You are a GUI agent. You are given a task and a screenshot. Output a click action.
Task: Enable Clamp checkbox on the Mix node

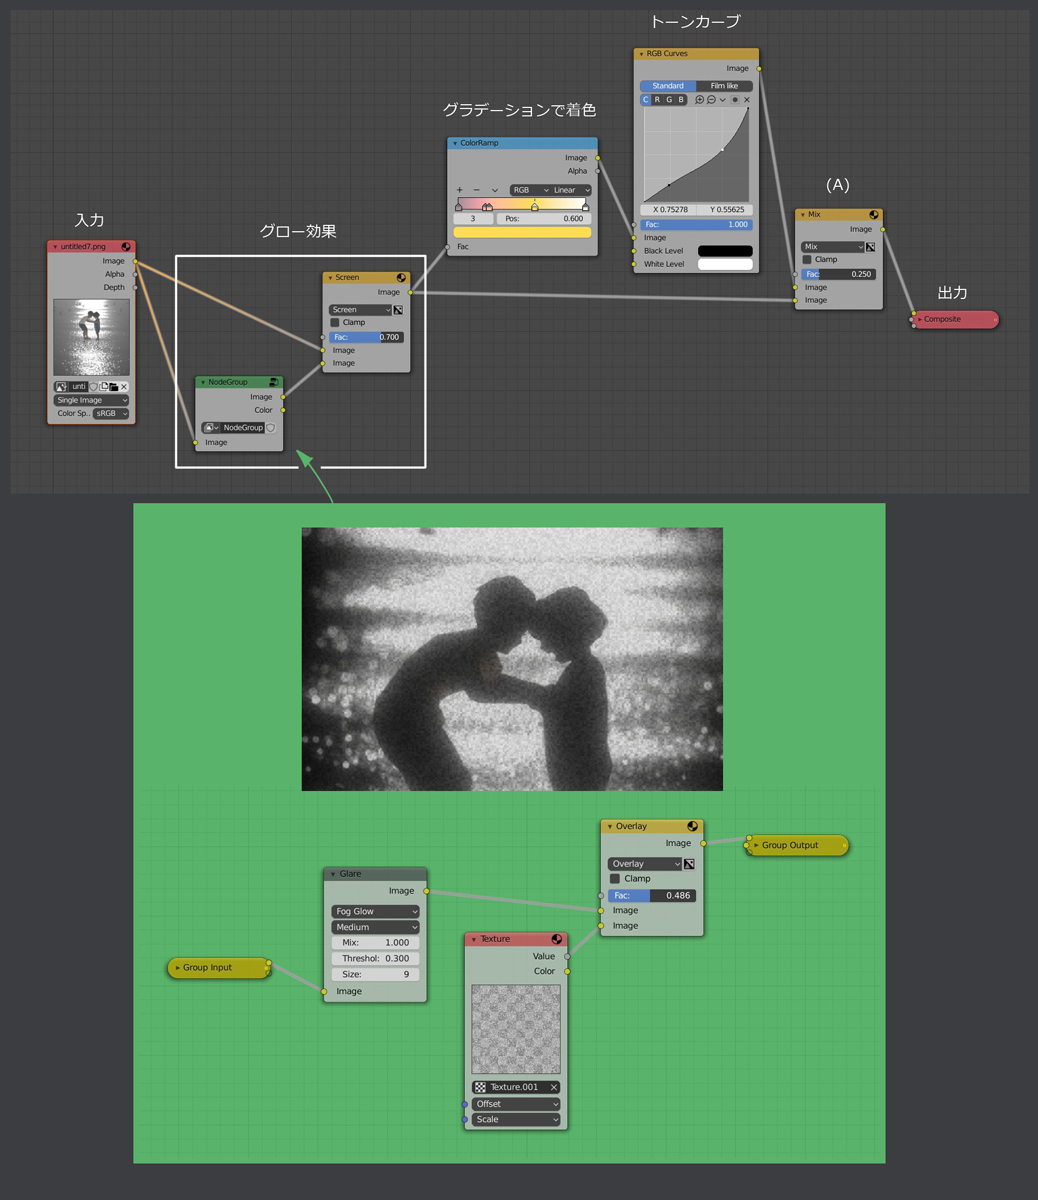(807, 260)
